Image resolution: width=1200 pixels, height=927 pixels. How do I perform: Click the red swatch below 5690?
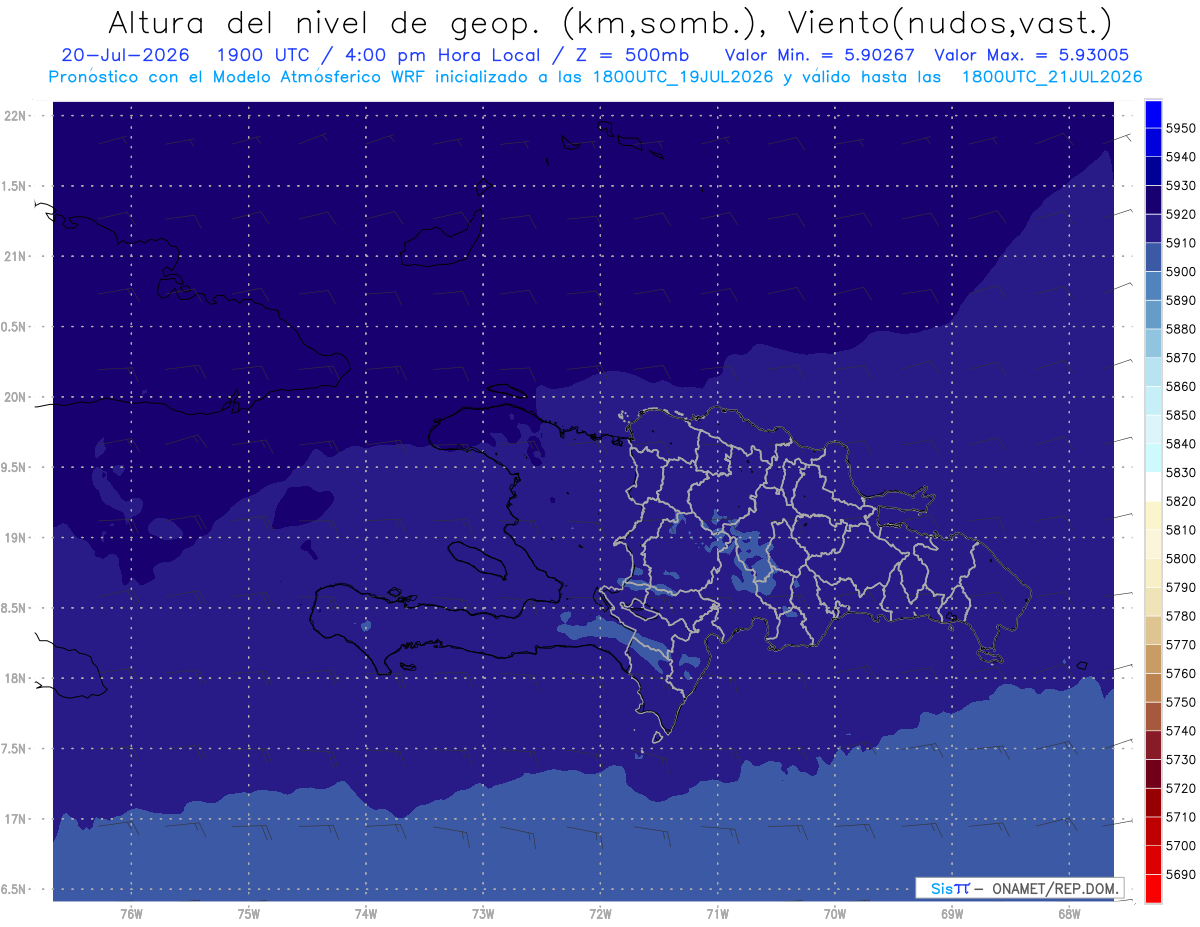click(1153, 888)
